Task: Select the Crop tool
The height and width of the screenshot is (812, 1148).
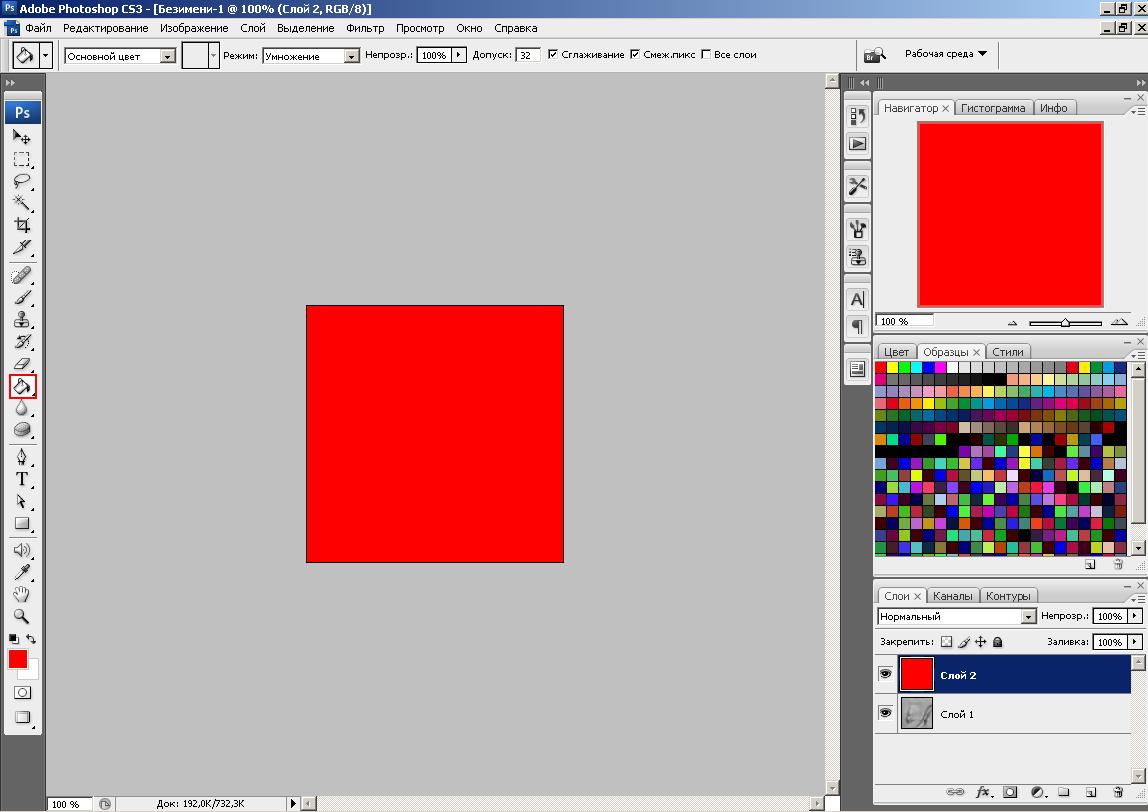Action: (x=22, y=225)
